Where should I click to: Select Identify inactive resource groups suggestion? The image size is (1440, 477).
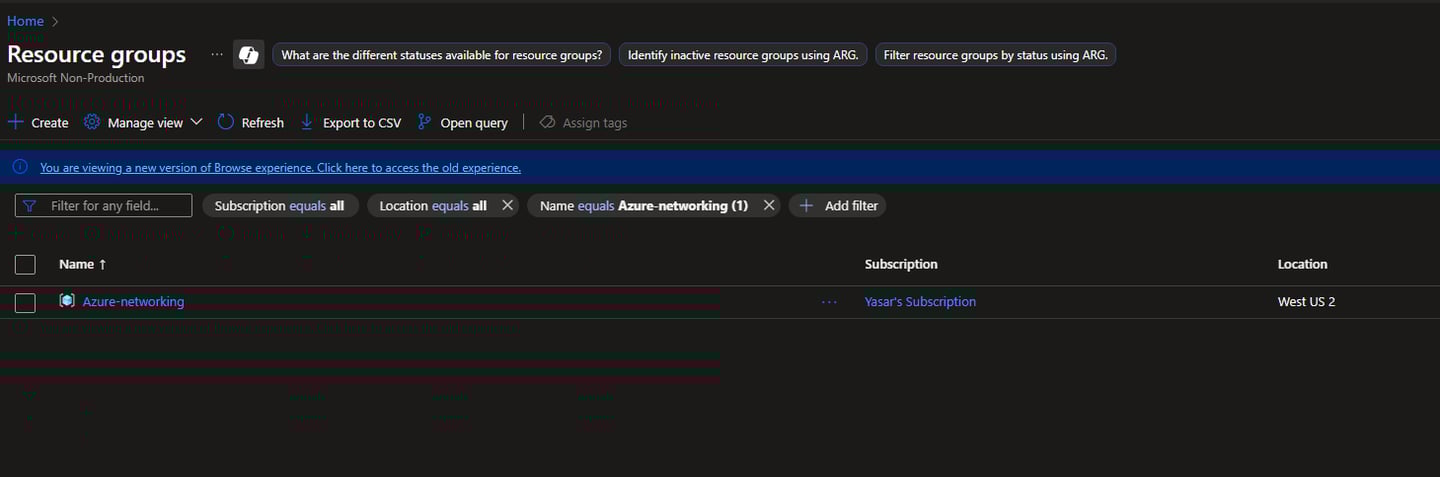(743, 55)
